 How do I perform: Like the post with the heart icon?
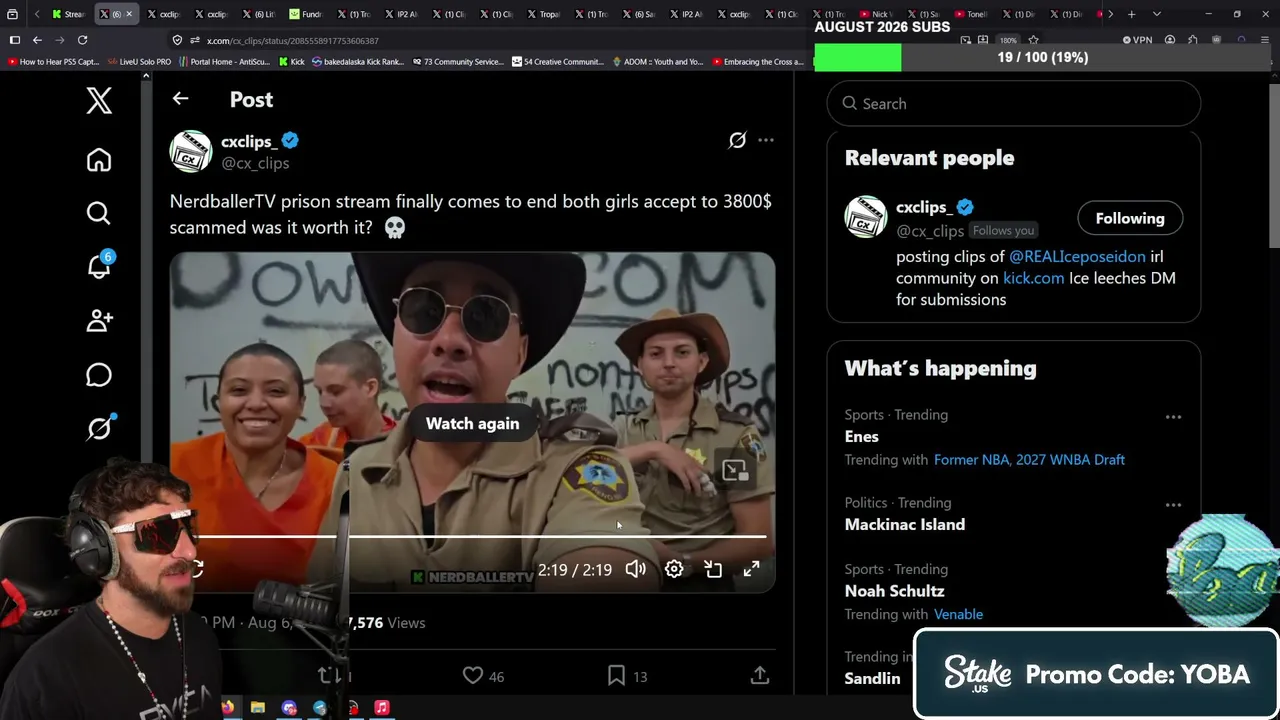473,676
